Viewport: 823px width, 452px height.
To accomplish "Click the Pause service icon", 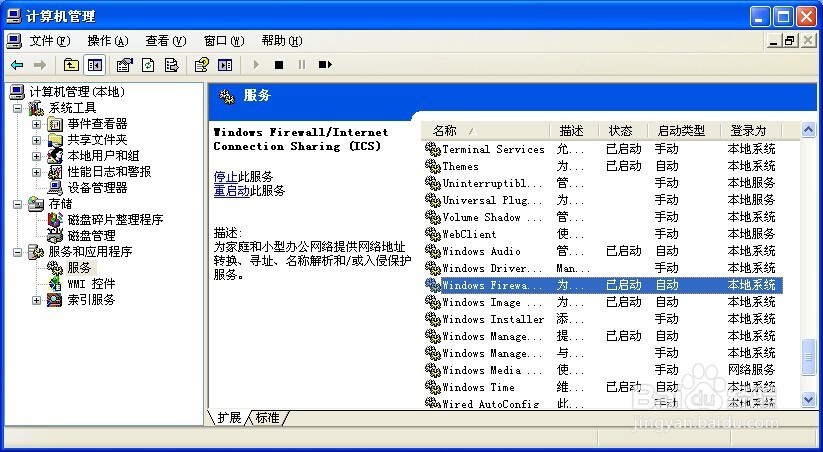I will [x=302, y=65].
